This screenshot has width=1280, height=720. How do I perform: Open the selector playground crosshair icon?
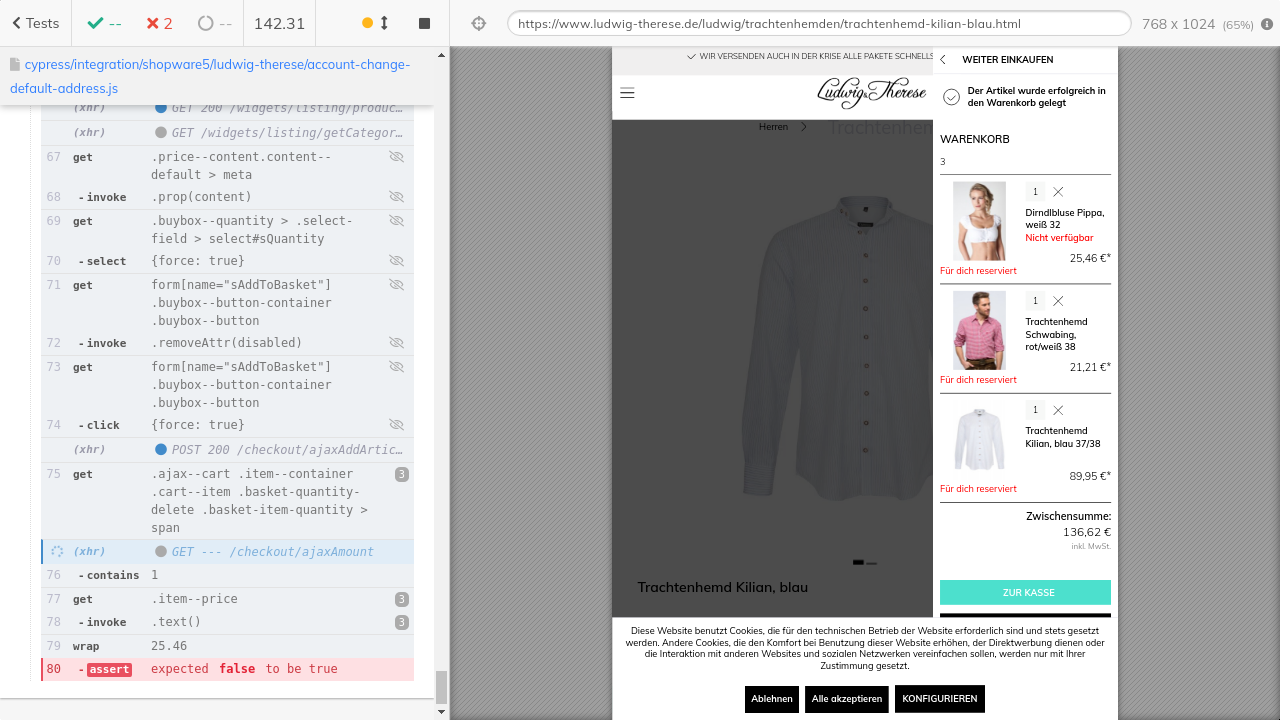479,23
